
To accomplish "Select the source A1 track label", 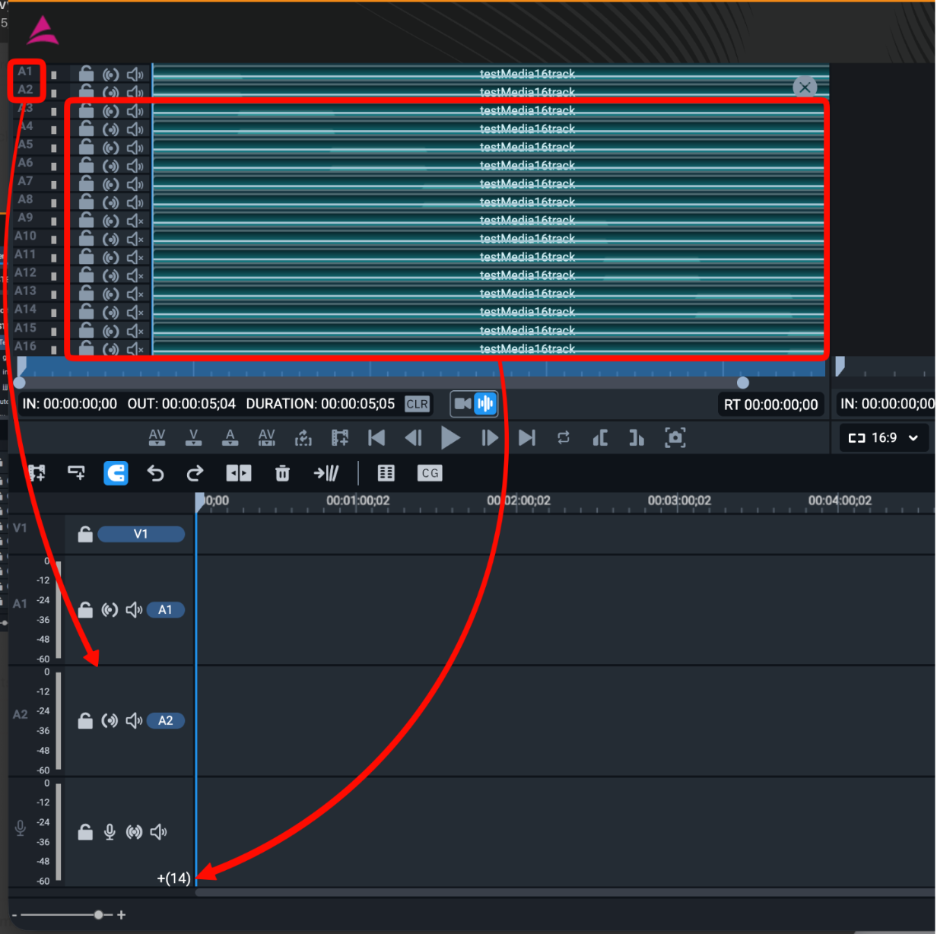I will pyautogui.click(x=25, y=72).
